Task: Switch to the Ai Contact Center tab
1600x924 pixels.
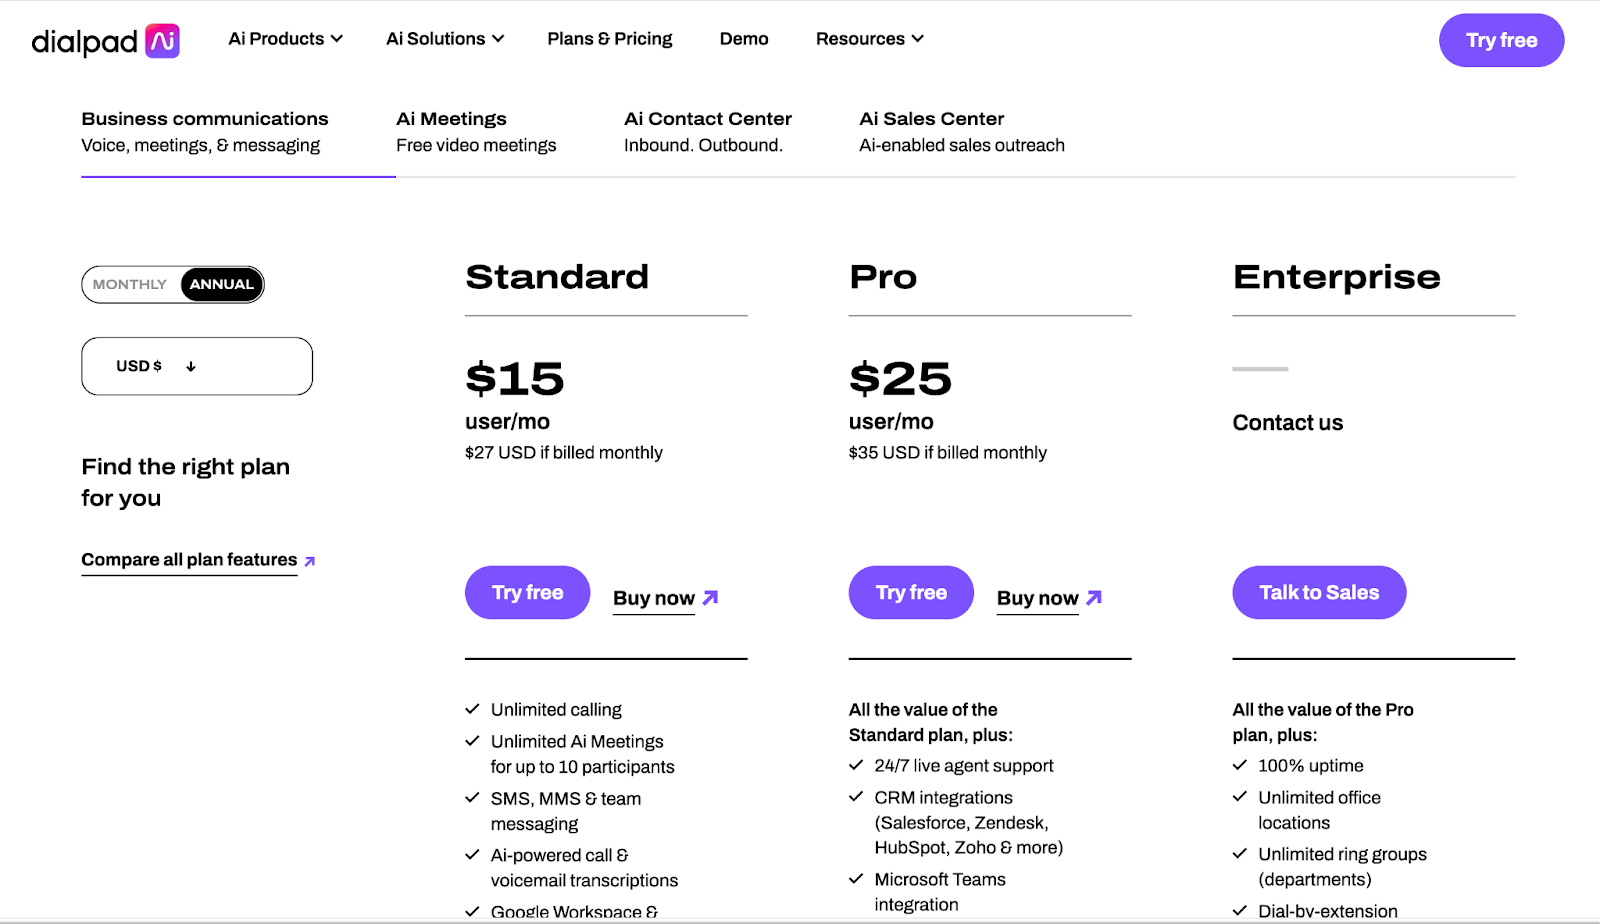Action: click(x=707, y=131)
